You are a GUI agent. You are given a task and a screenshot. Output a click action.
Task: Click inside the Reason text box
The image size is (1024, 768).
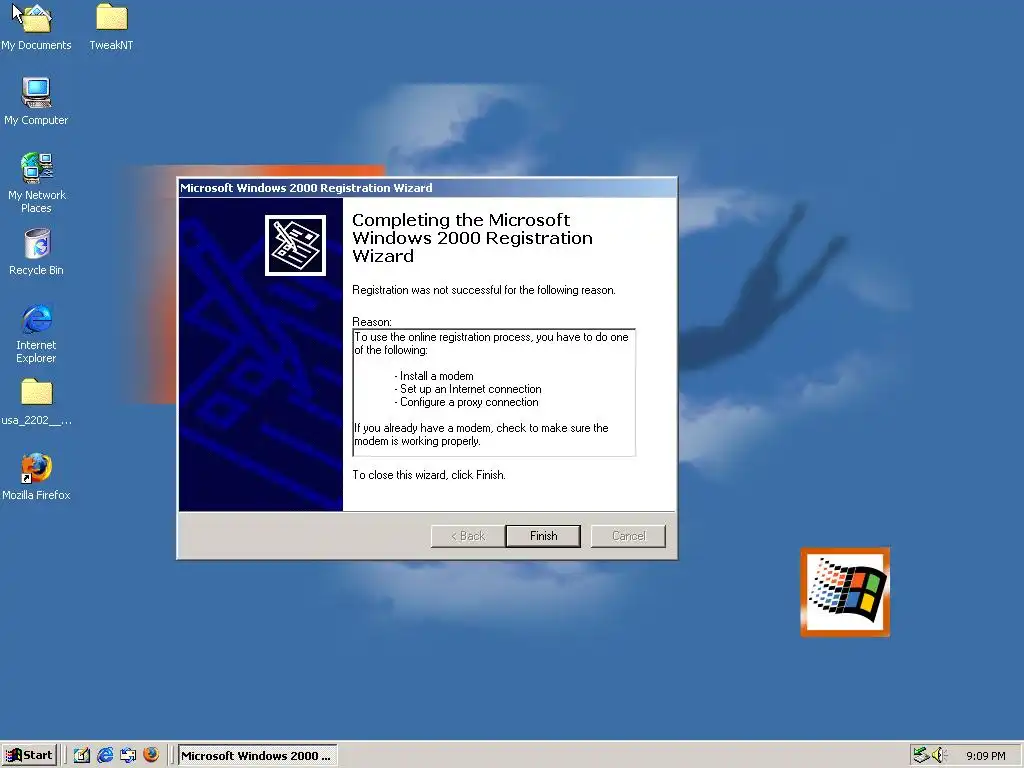pyautogui.click(x=494, y=392)
